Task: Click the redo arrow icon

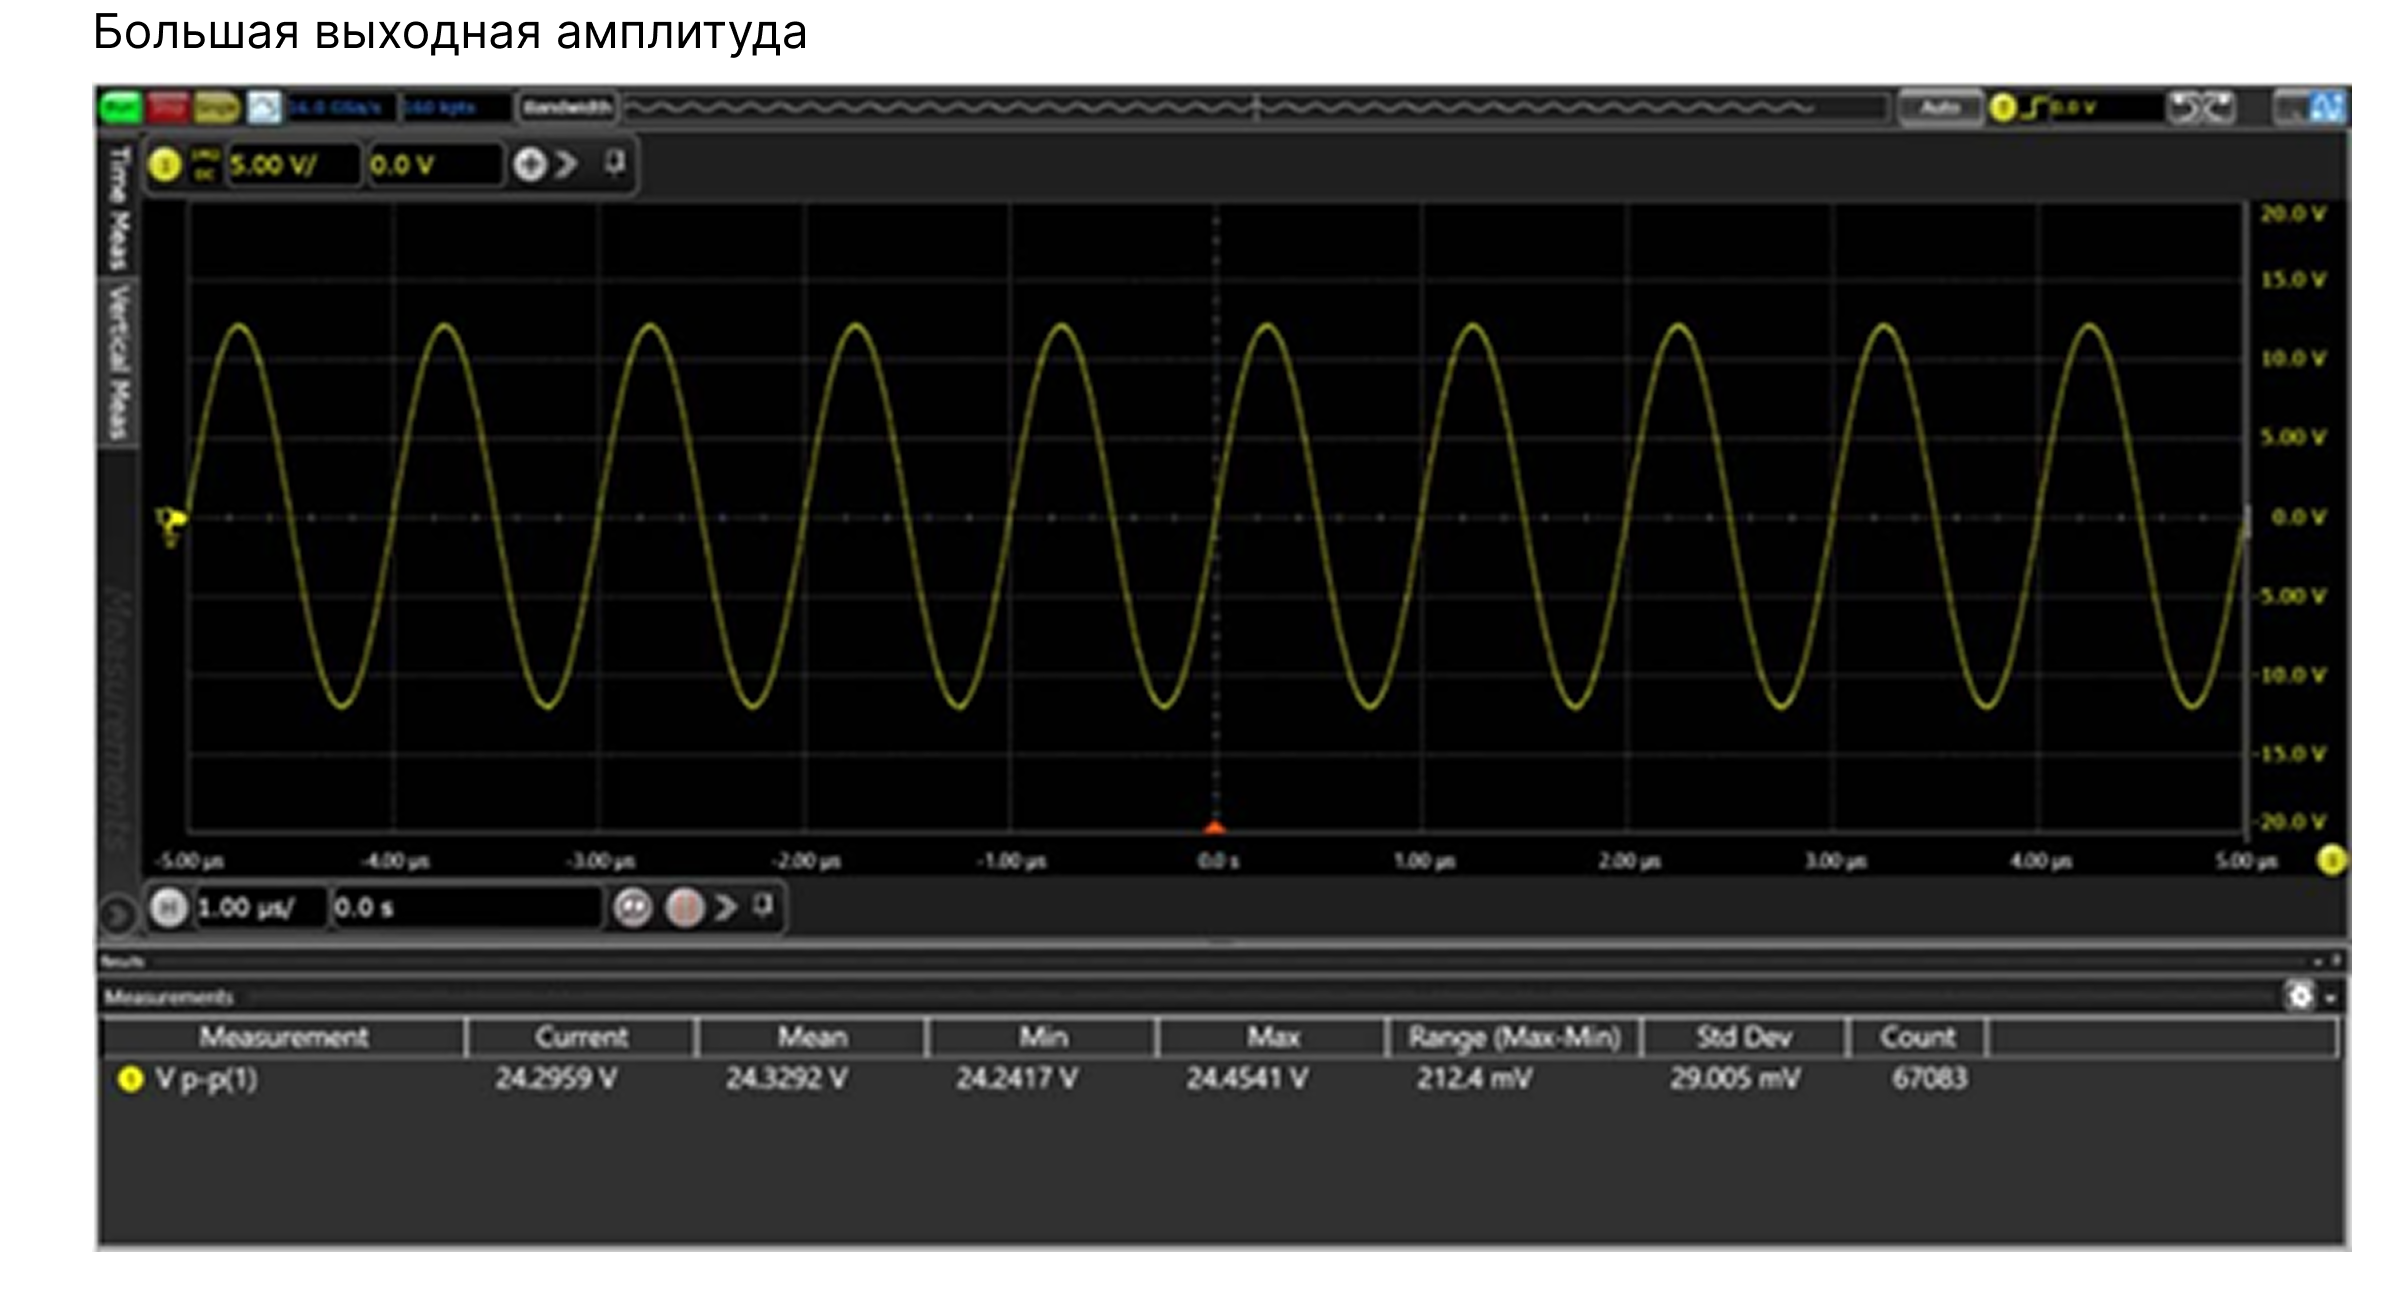Action: pyautogui.click(x=2219, y=108)
